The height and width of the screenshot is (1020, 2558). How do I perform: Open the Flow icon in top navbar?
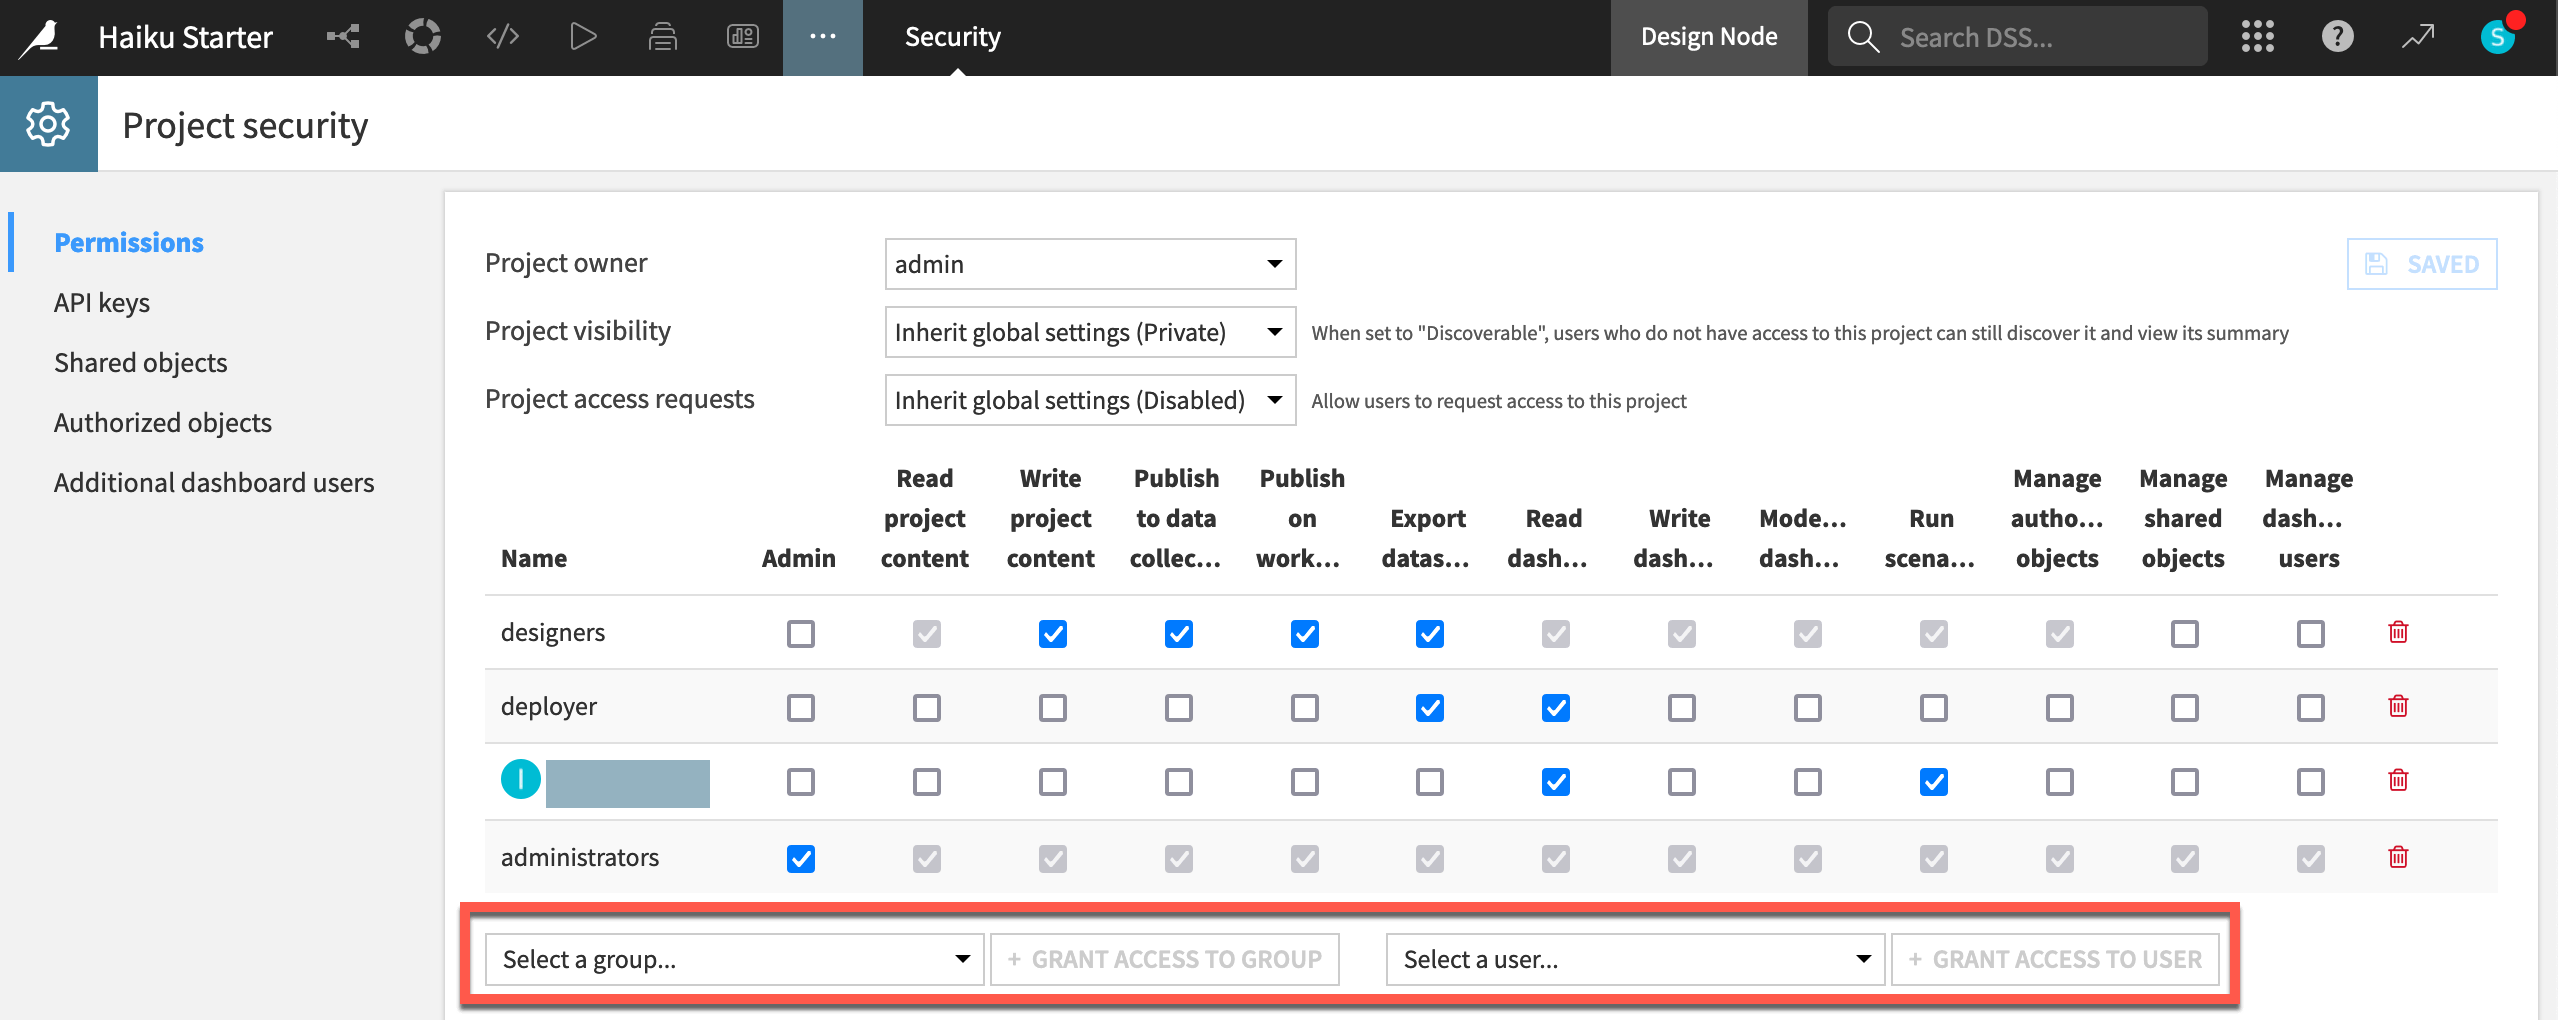(343, 37)
